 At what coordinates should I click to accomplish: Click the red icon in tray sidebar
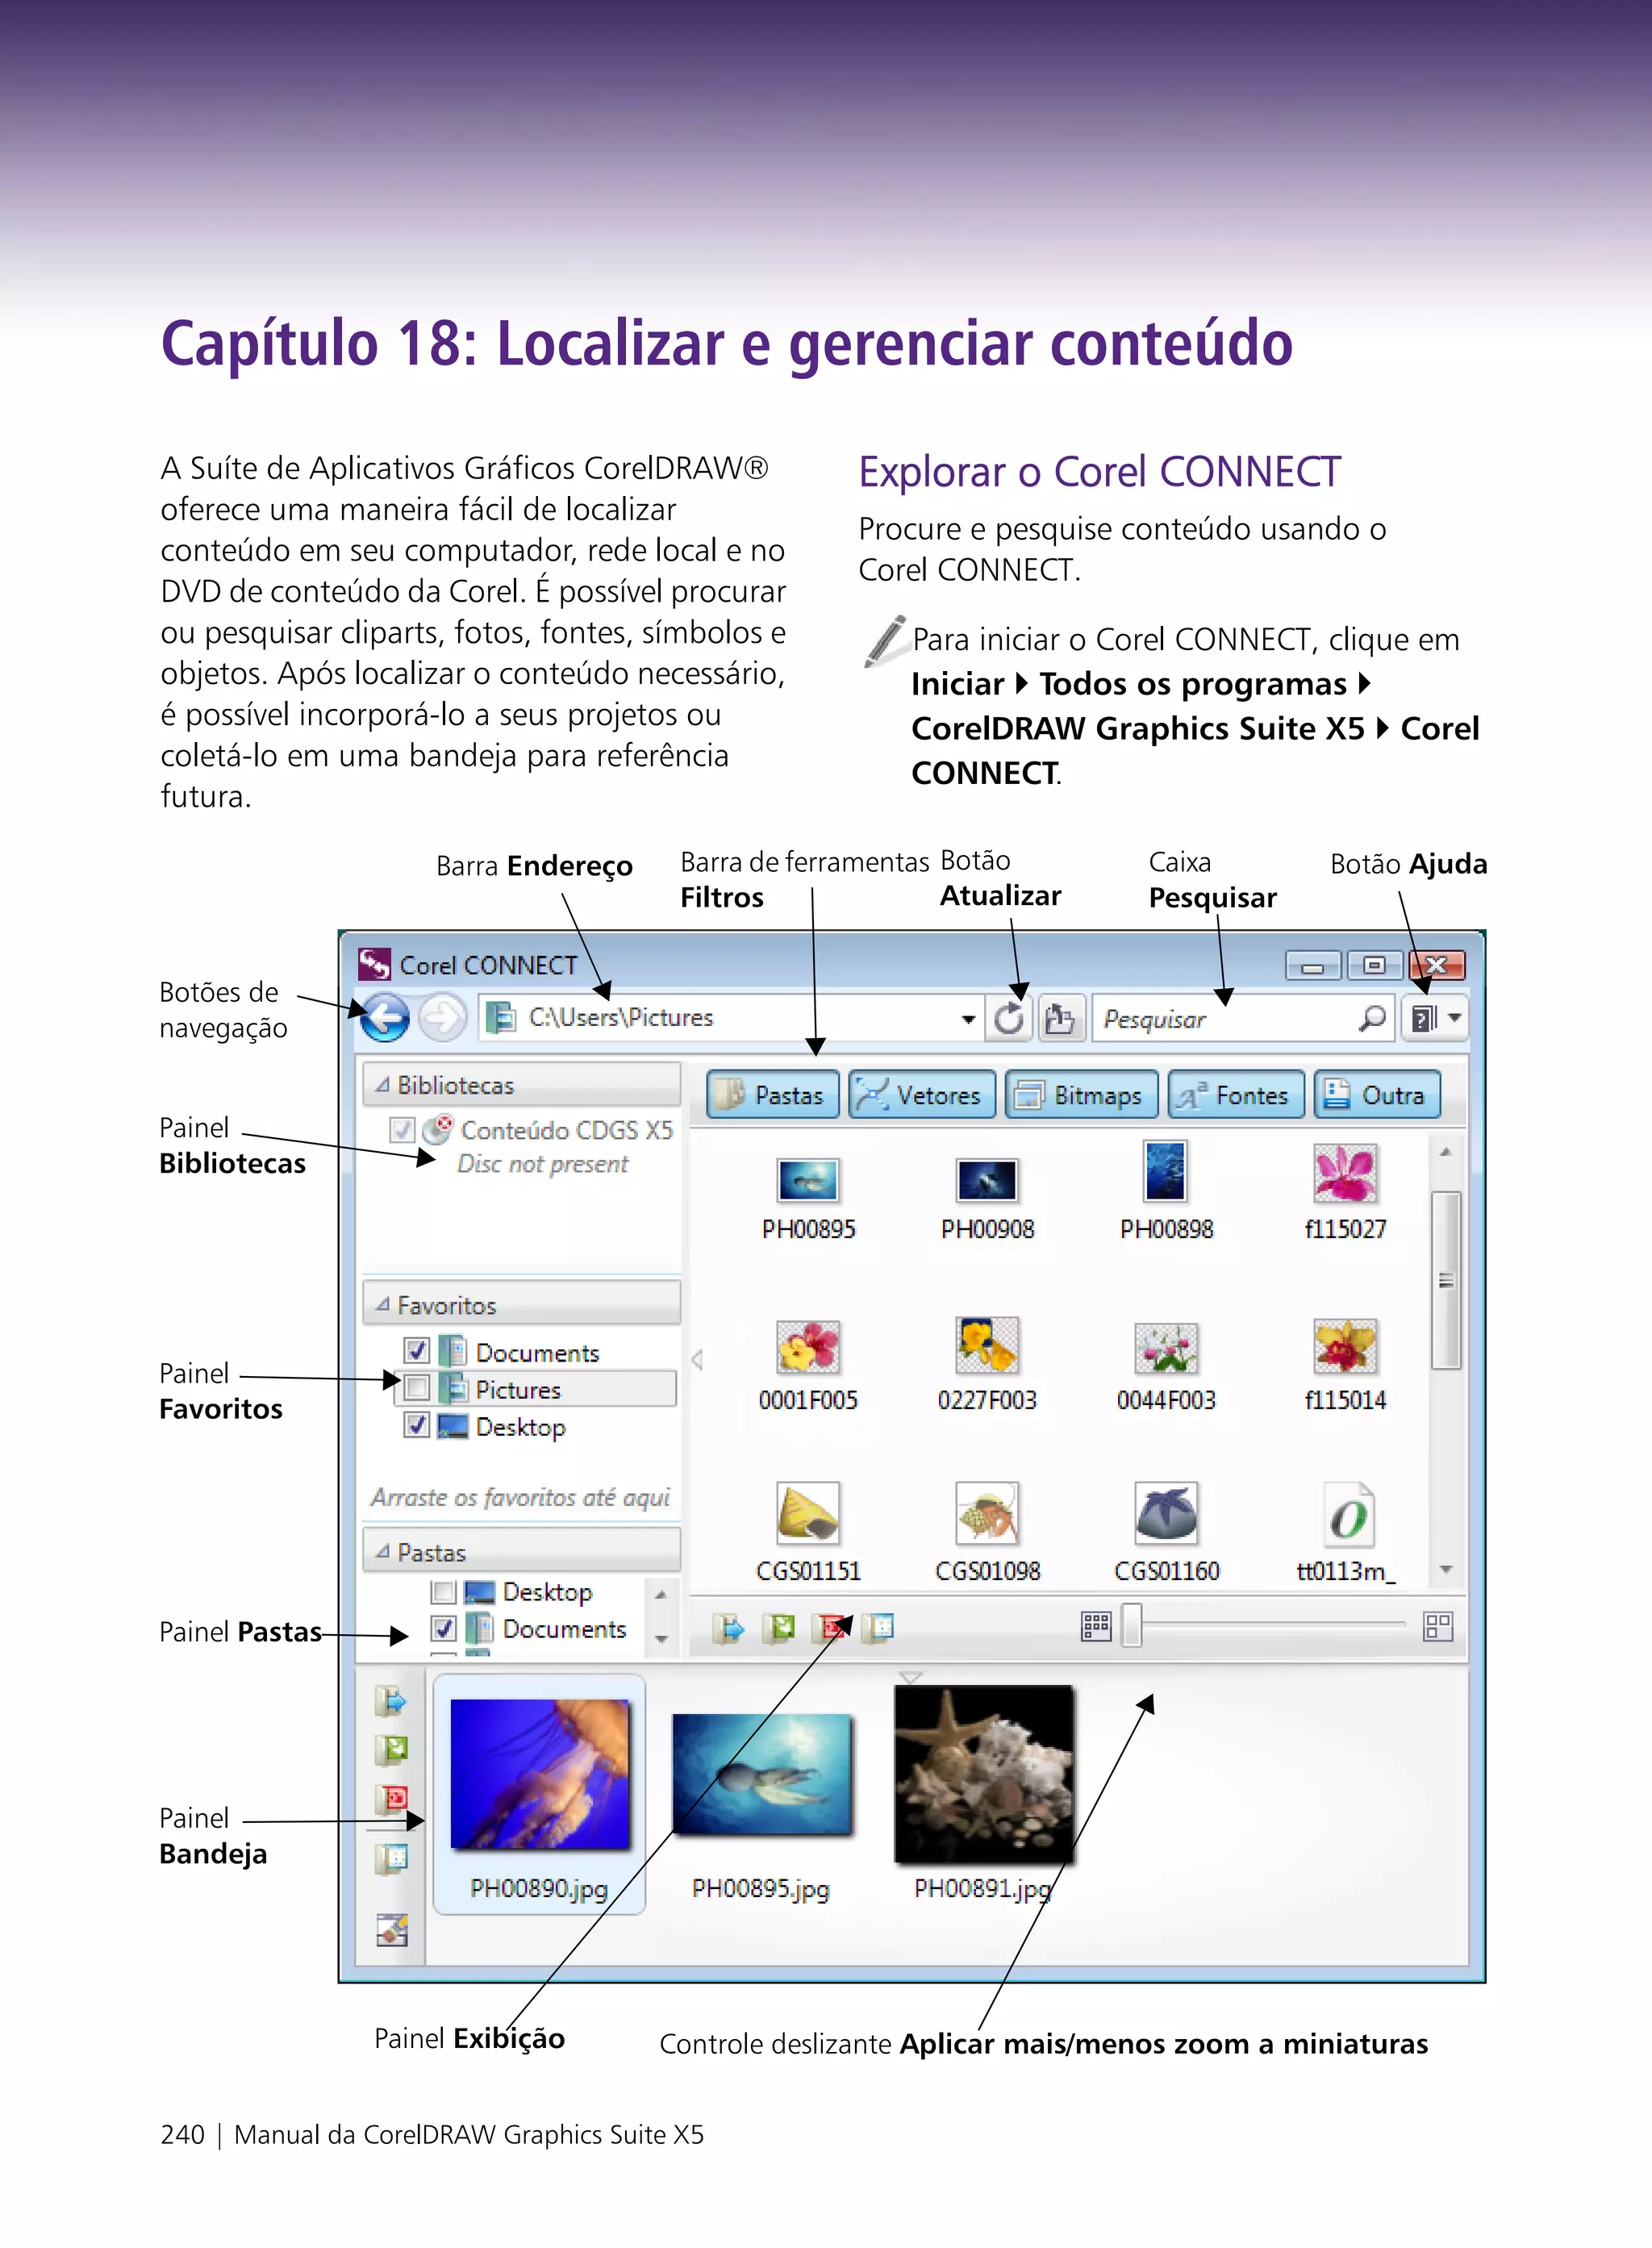391,1800
